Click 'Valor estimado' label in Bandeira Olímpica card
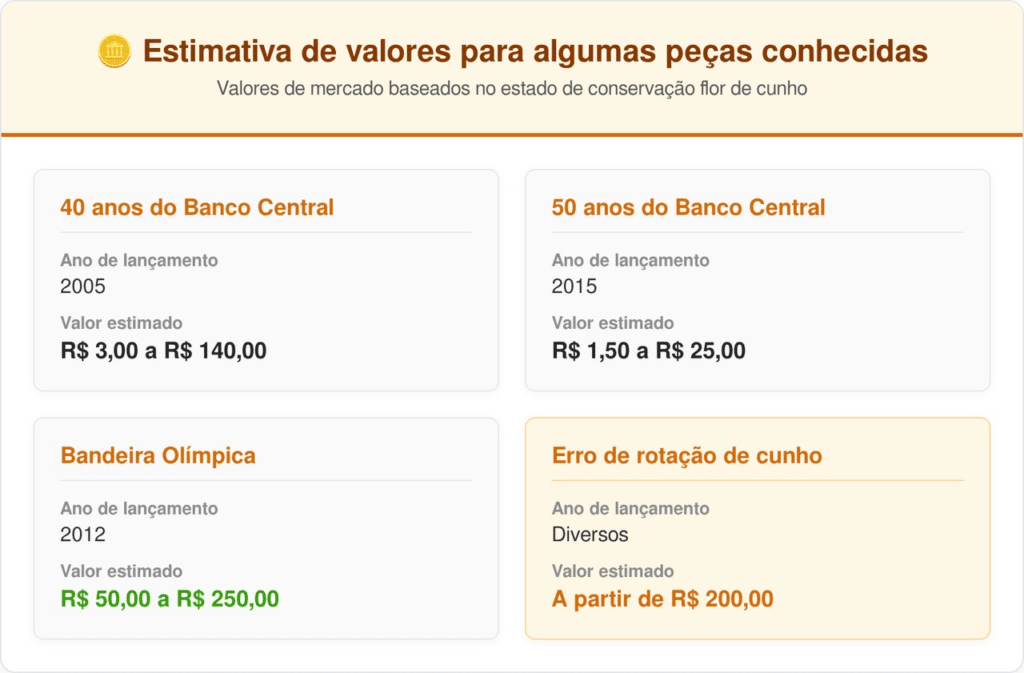1024x673 pixels. (x=121, y=572)
